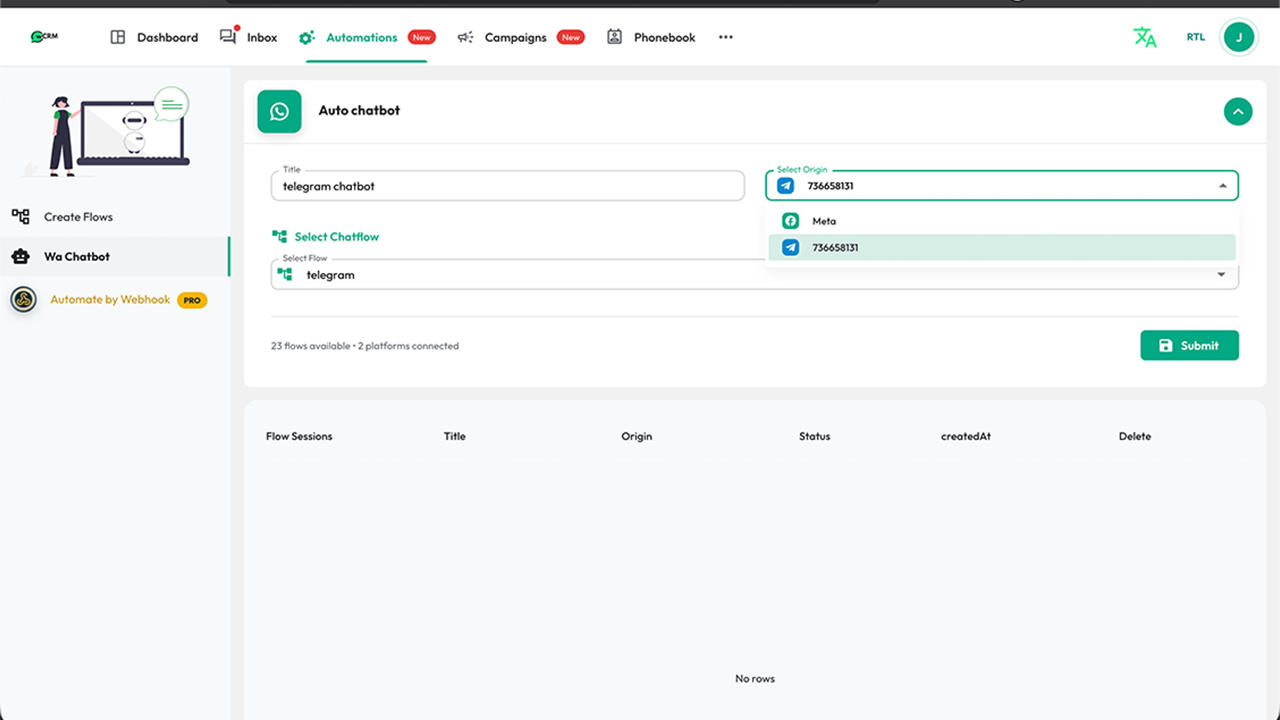Click the Wa Chatbot robot icon

(x=20, y=256)
